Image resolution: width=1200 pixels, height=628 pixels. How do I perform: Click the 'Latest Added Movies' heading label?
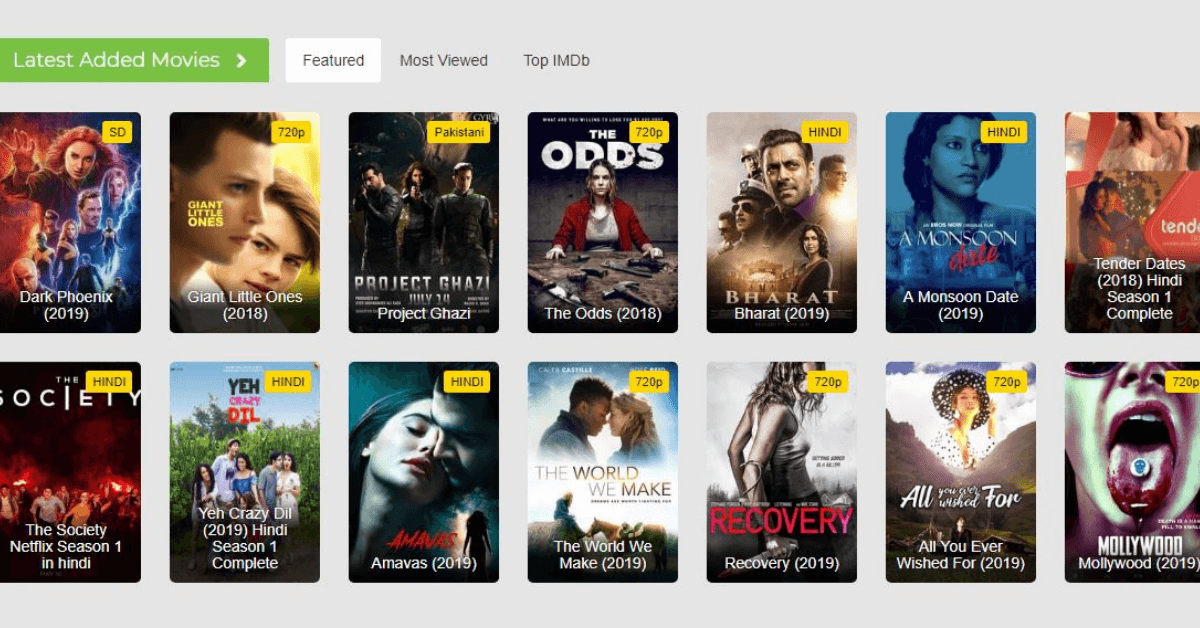116,60
